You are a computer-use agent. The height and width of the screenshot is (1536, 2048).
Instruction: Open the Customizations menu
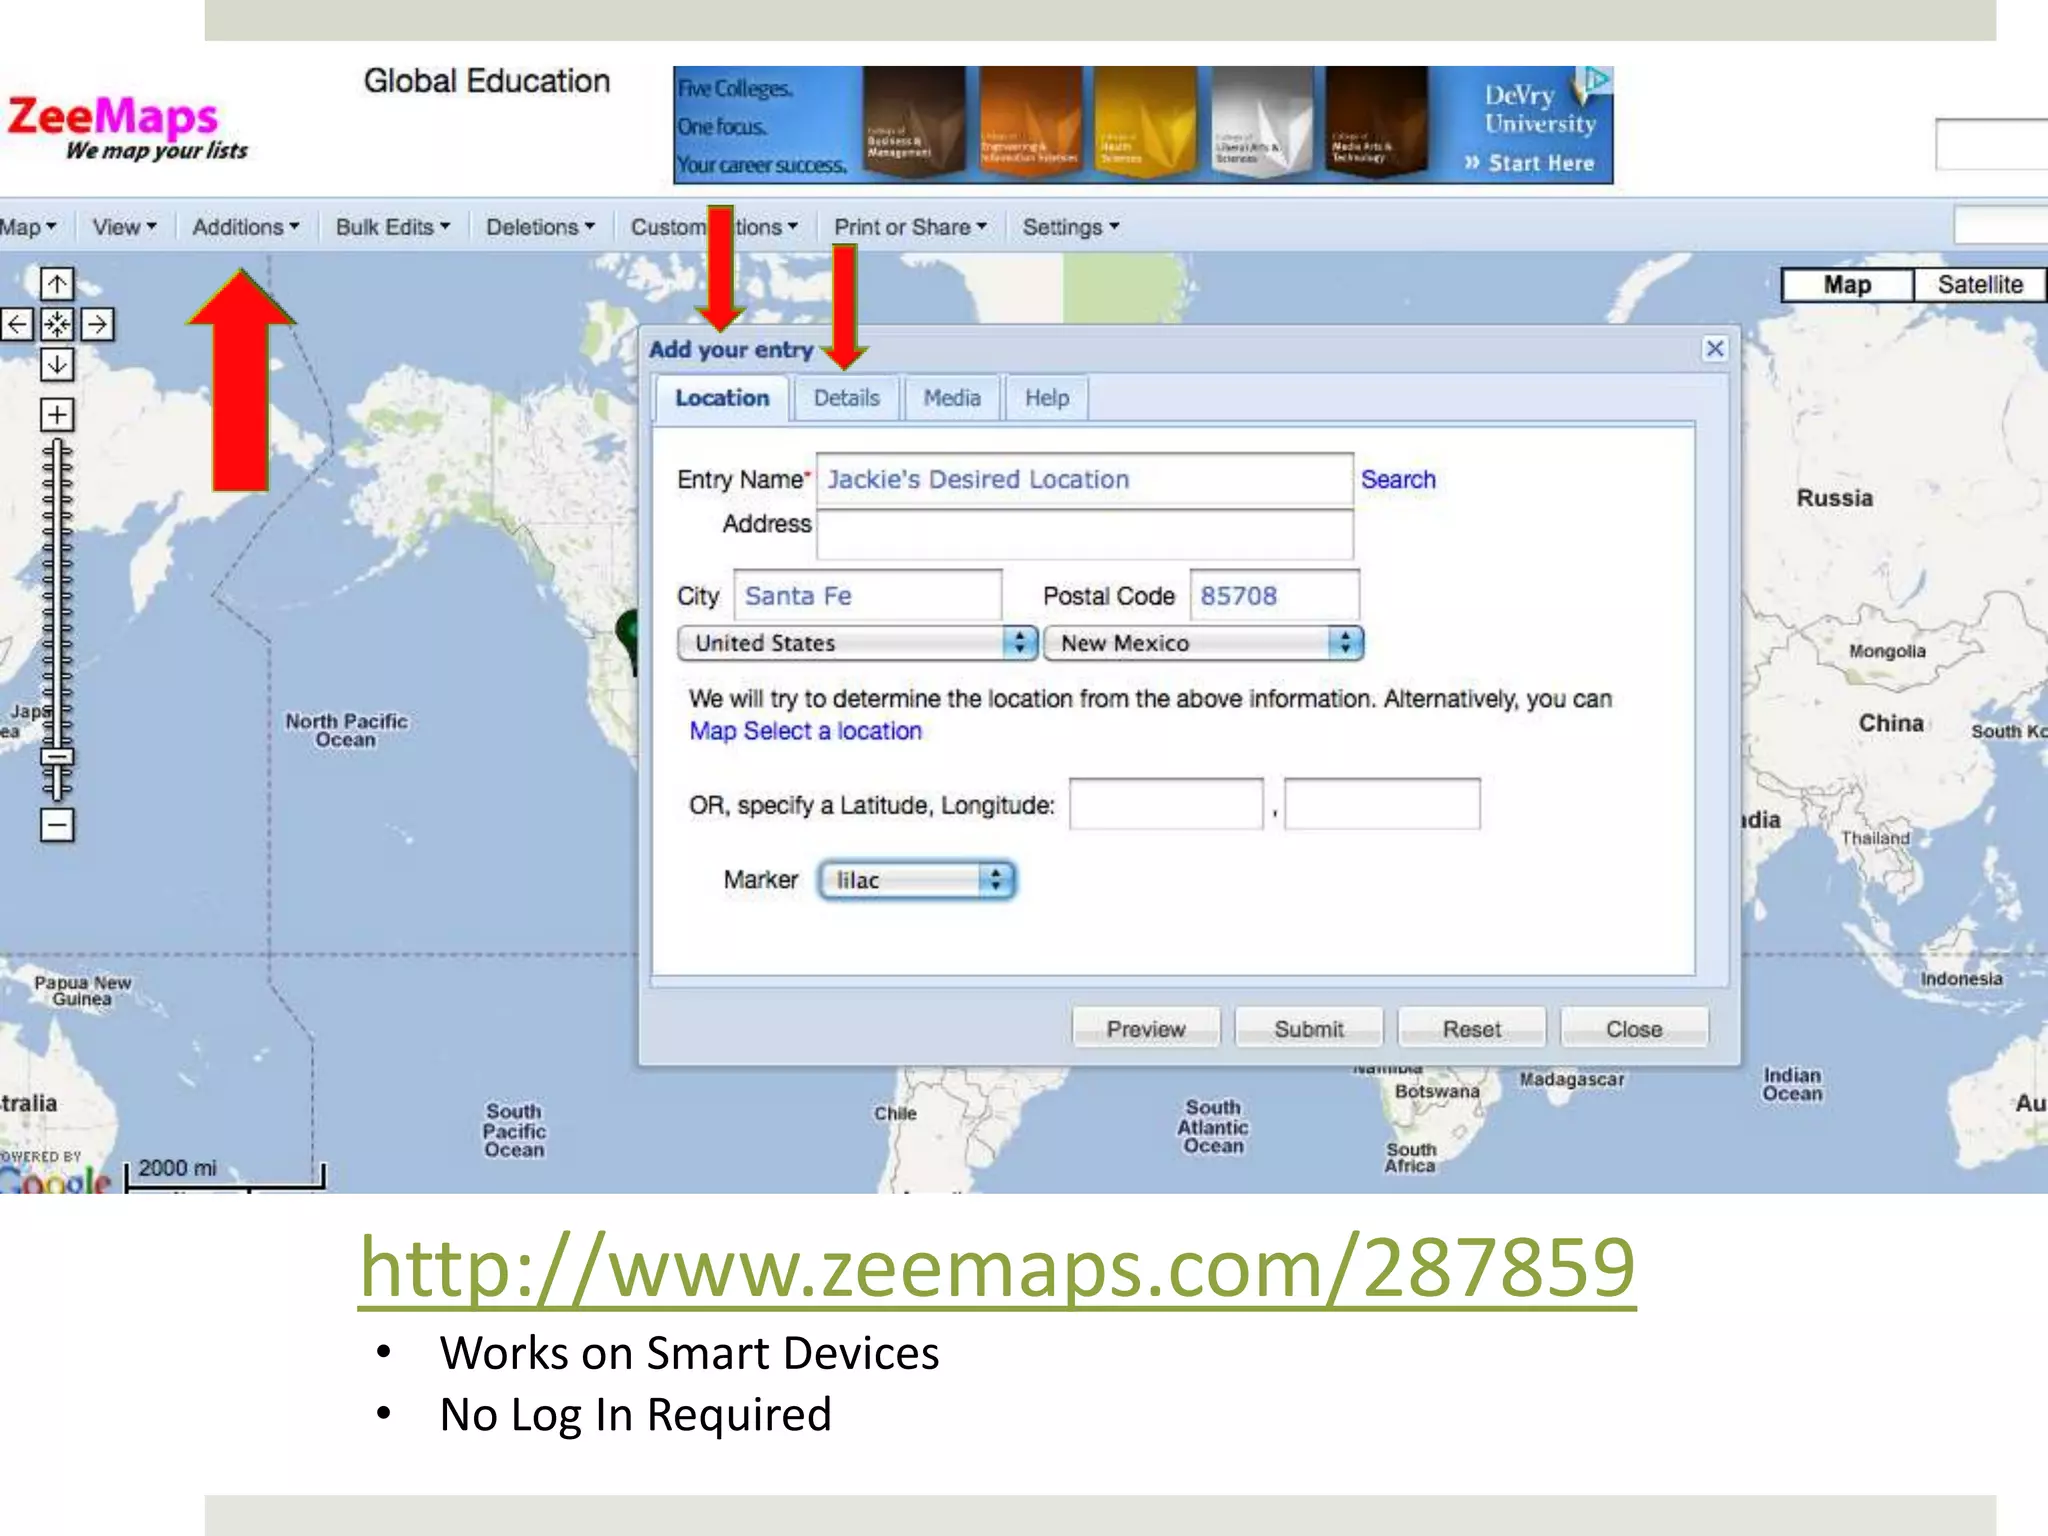click(714, 227)
